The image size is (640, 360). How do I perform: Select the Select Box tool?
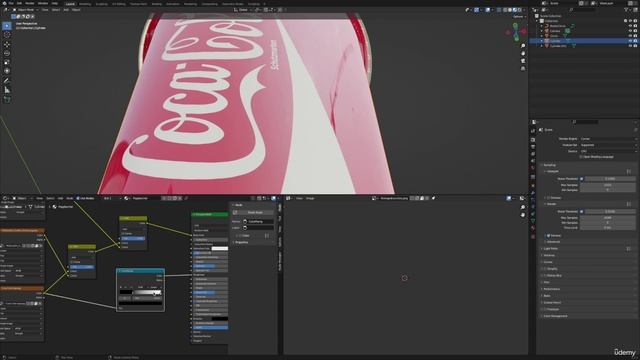7,26
